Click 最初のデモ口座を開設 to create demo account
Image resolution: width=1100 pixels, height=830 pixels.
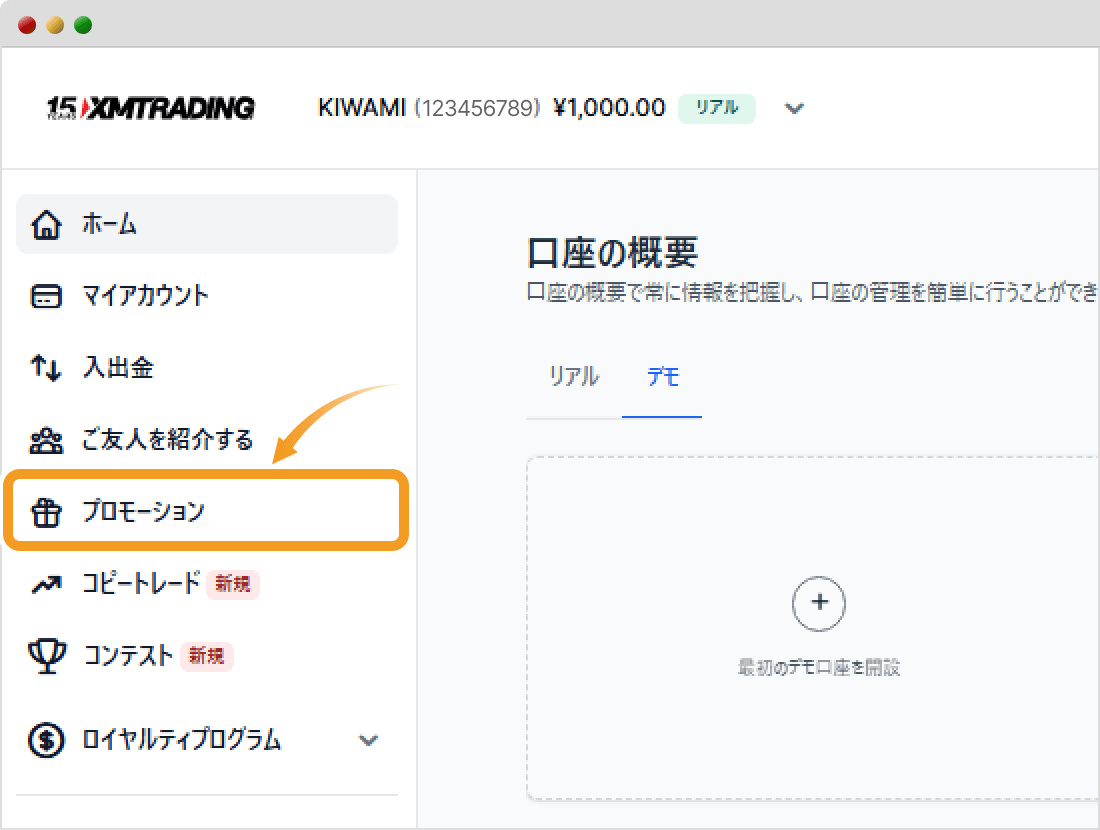(820, 667)
